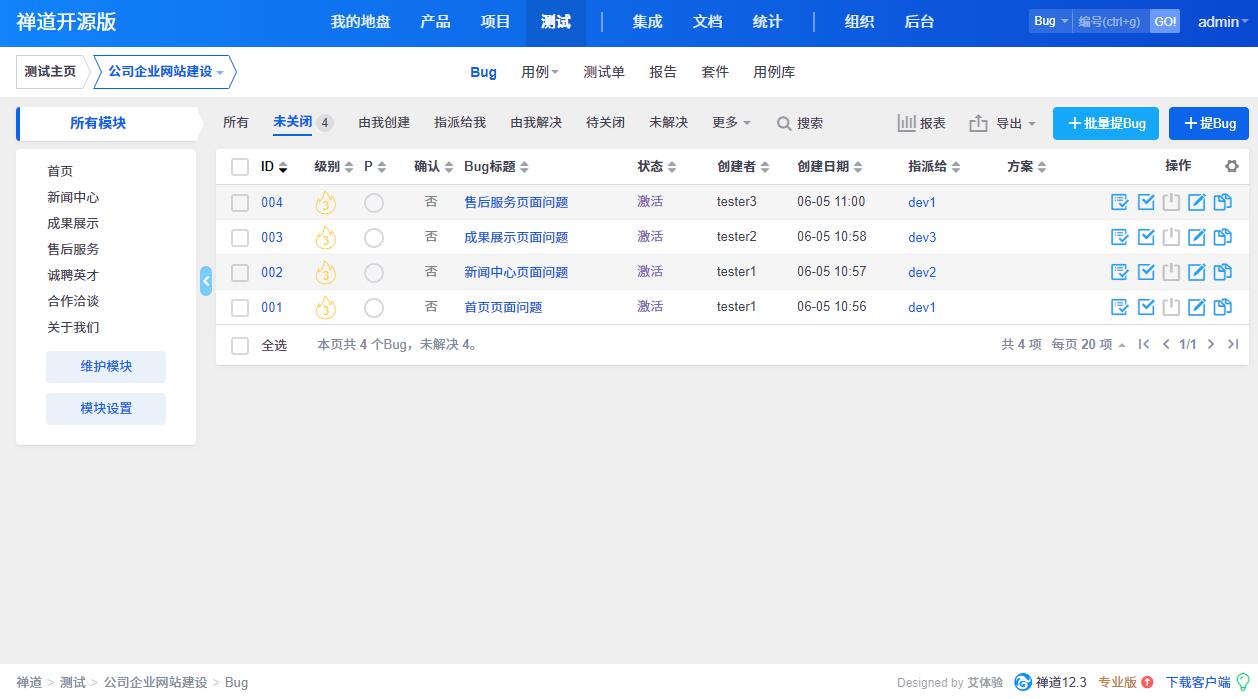
Task: Click 测试主页 breadcrumb button
Action: pyautogui.click(x=50, y=72)
